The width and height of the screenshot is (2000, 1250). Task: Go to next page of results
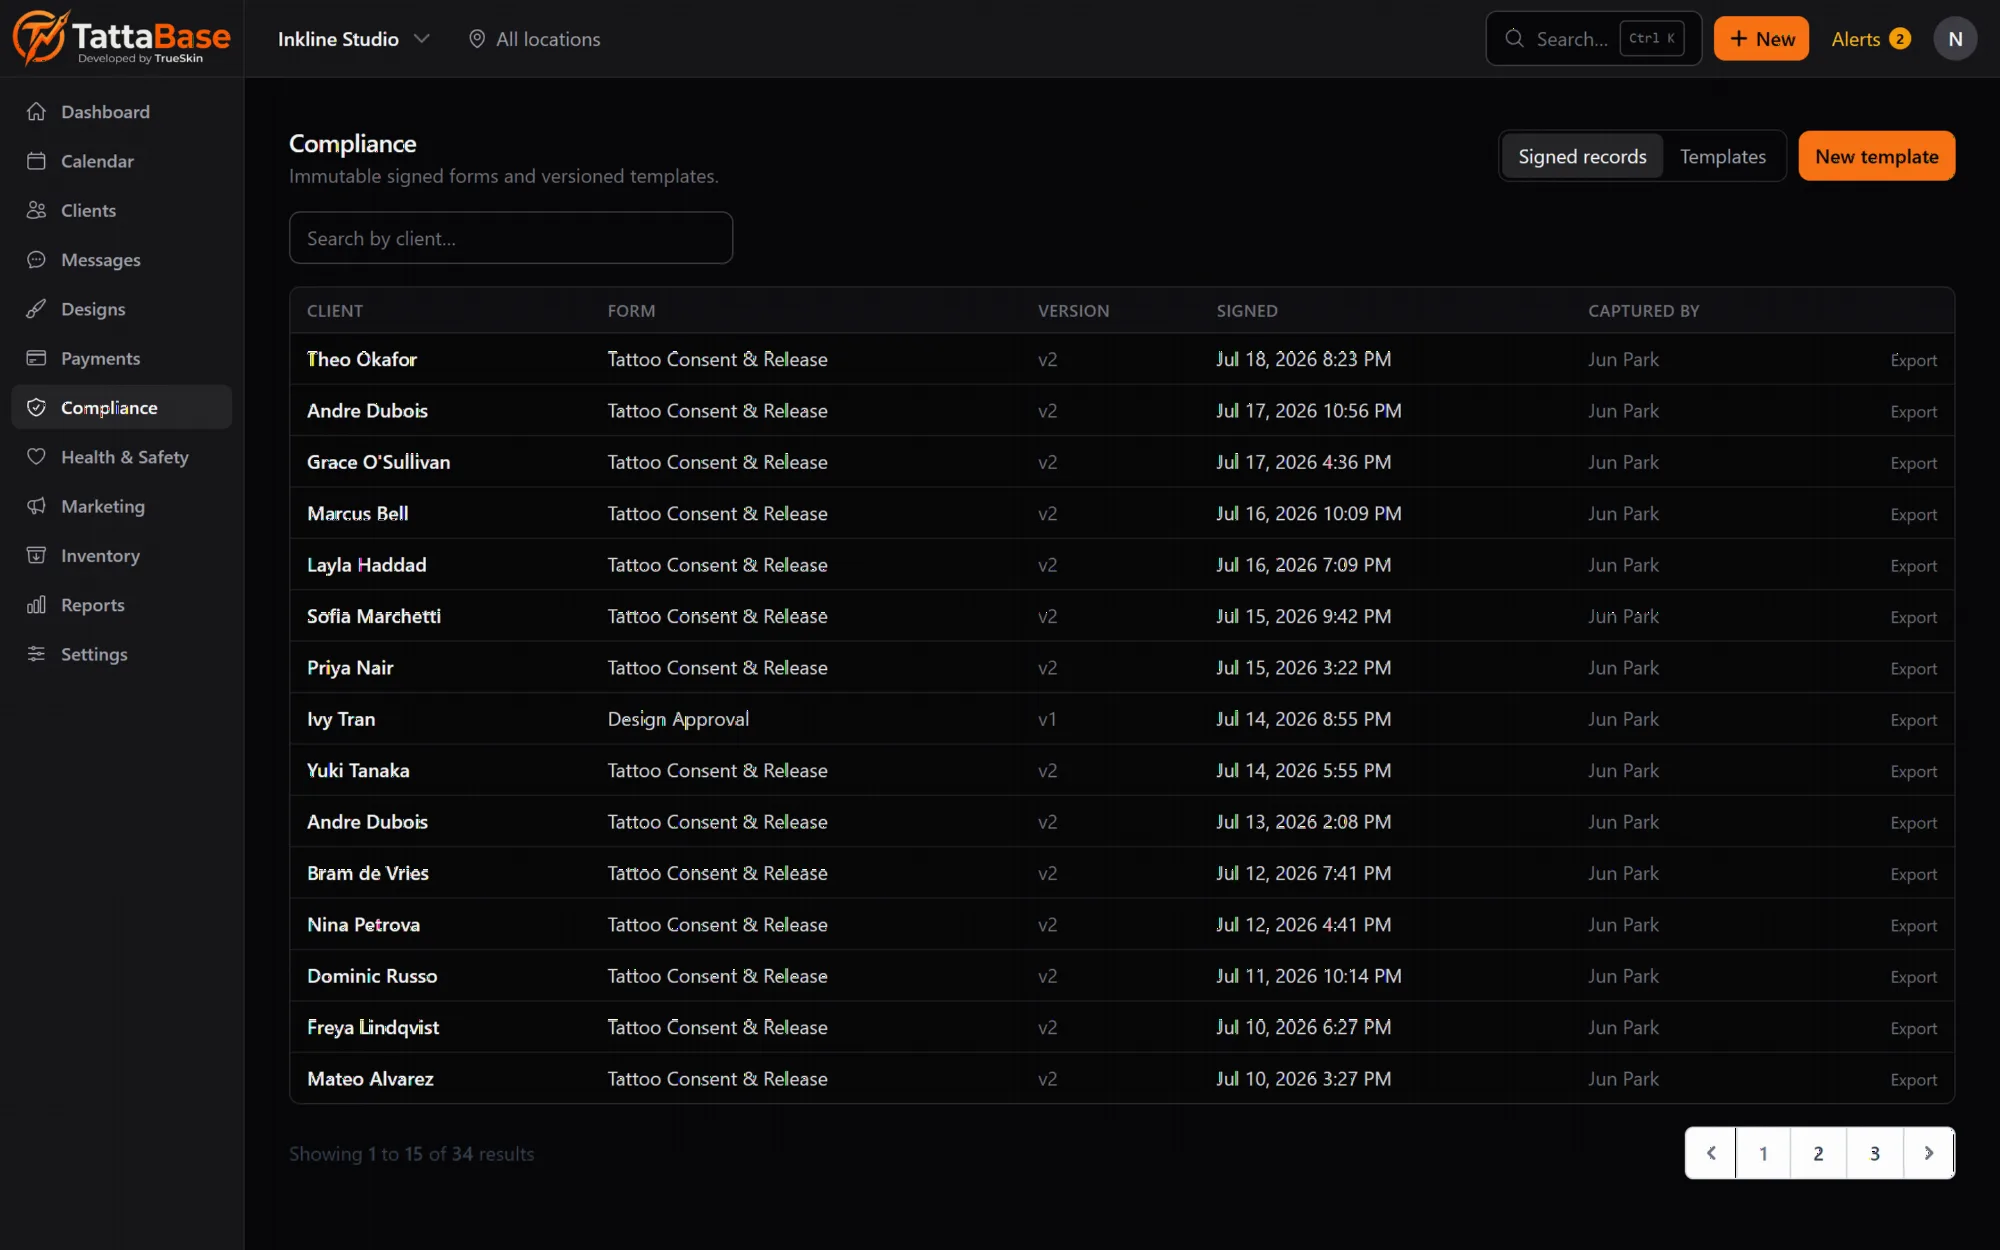point(1929,1153)
